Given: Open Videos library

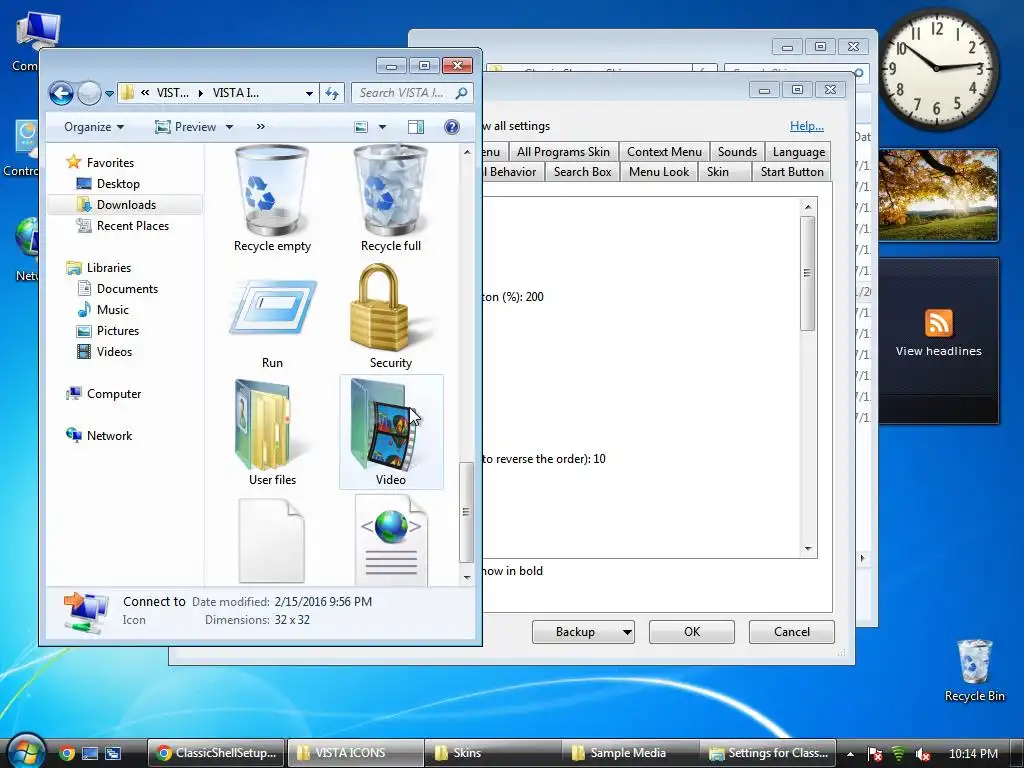Looking at the screenshot, I should (104, 351).
